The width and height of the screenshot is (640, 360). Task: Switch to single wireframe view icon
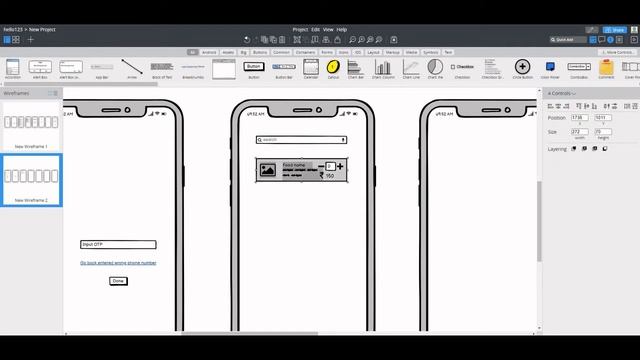pyautogui.click(x=7, y=40)
